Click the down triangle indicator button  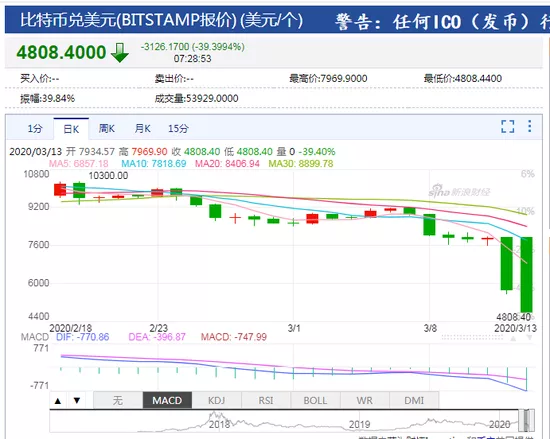(x=77, y=400)
